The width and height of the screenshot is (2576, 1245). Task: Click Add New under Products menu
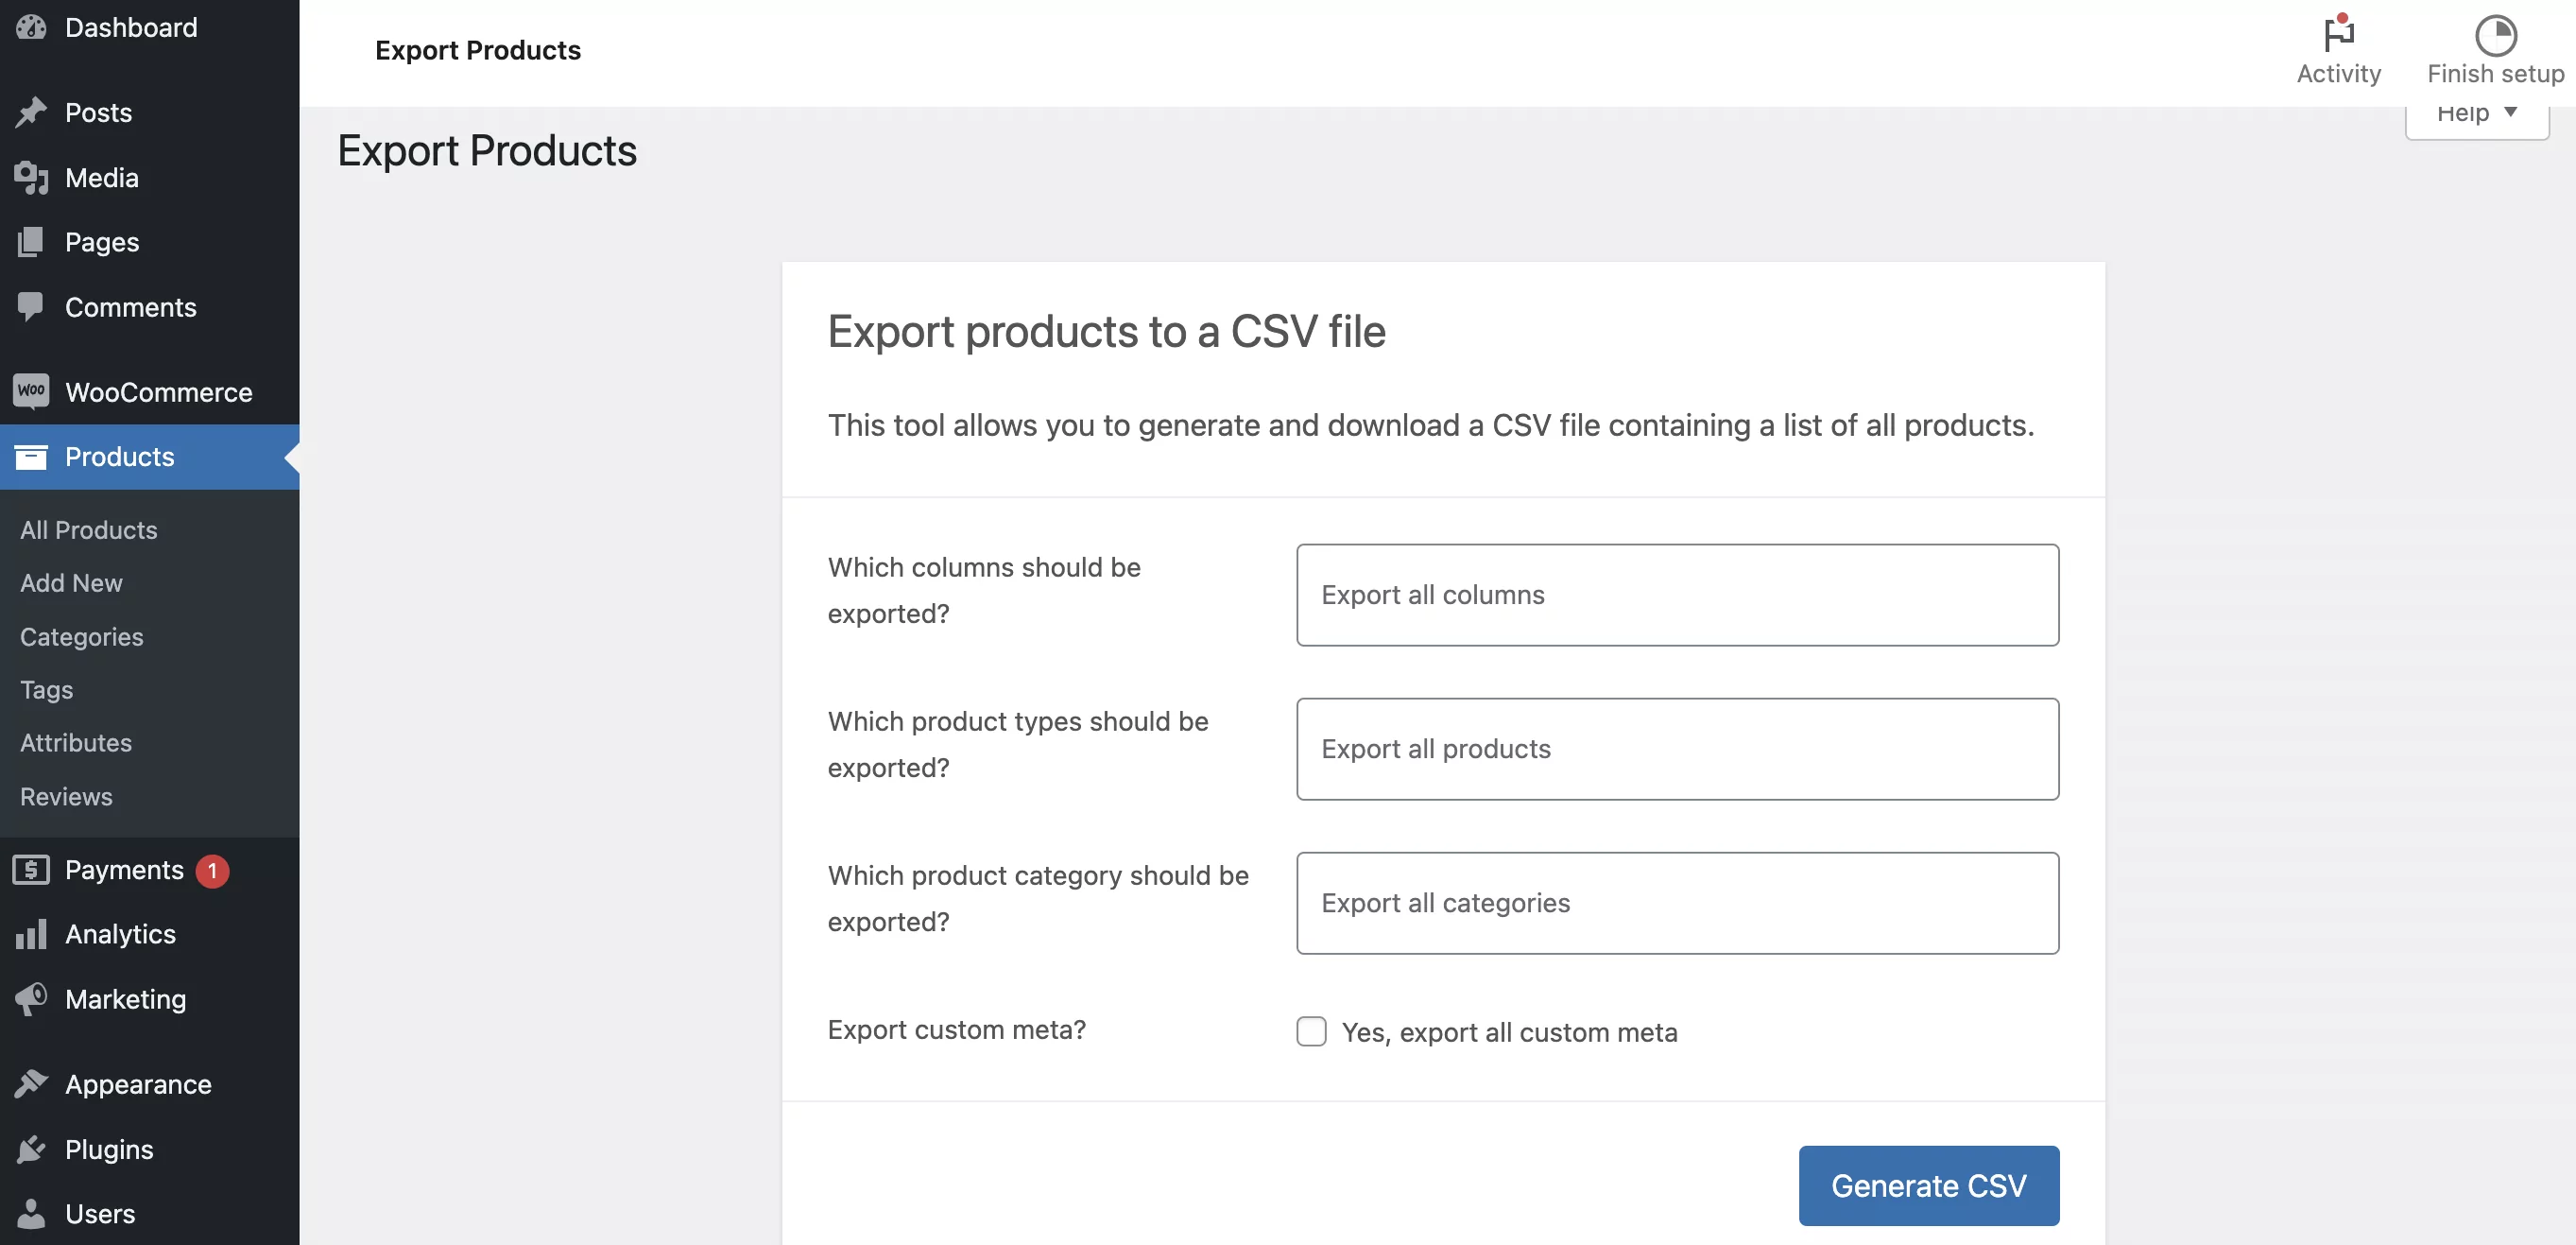tap(71, 583)
